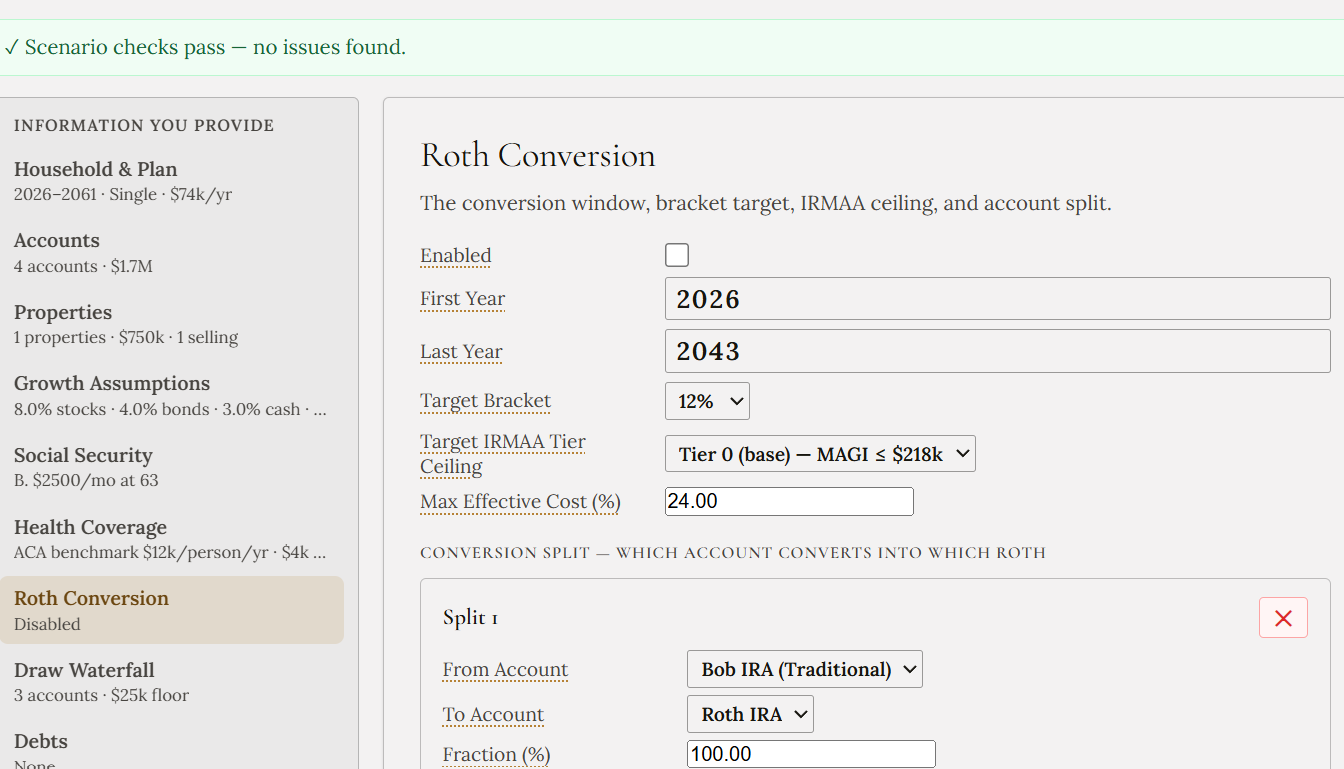Click the Split 1 heading

click(x=470, y=618)
